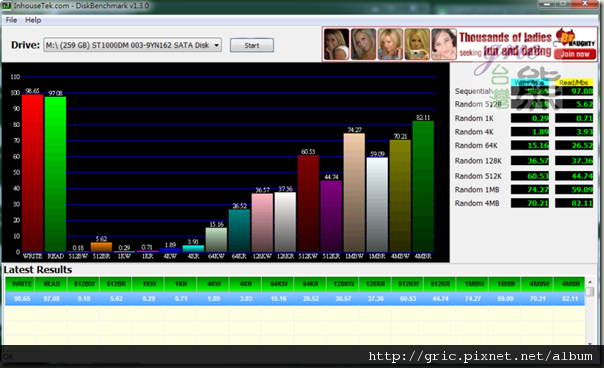Click scroll up arrow of results table
Screen dimensions: 604x368
(x=590, y=282)
